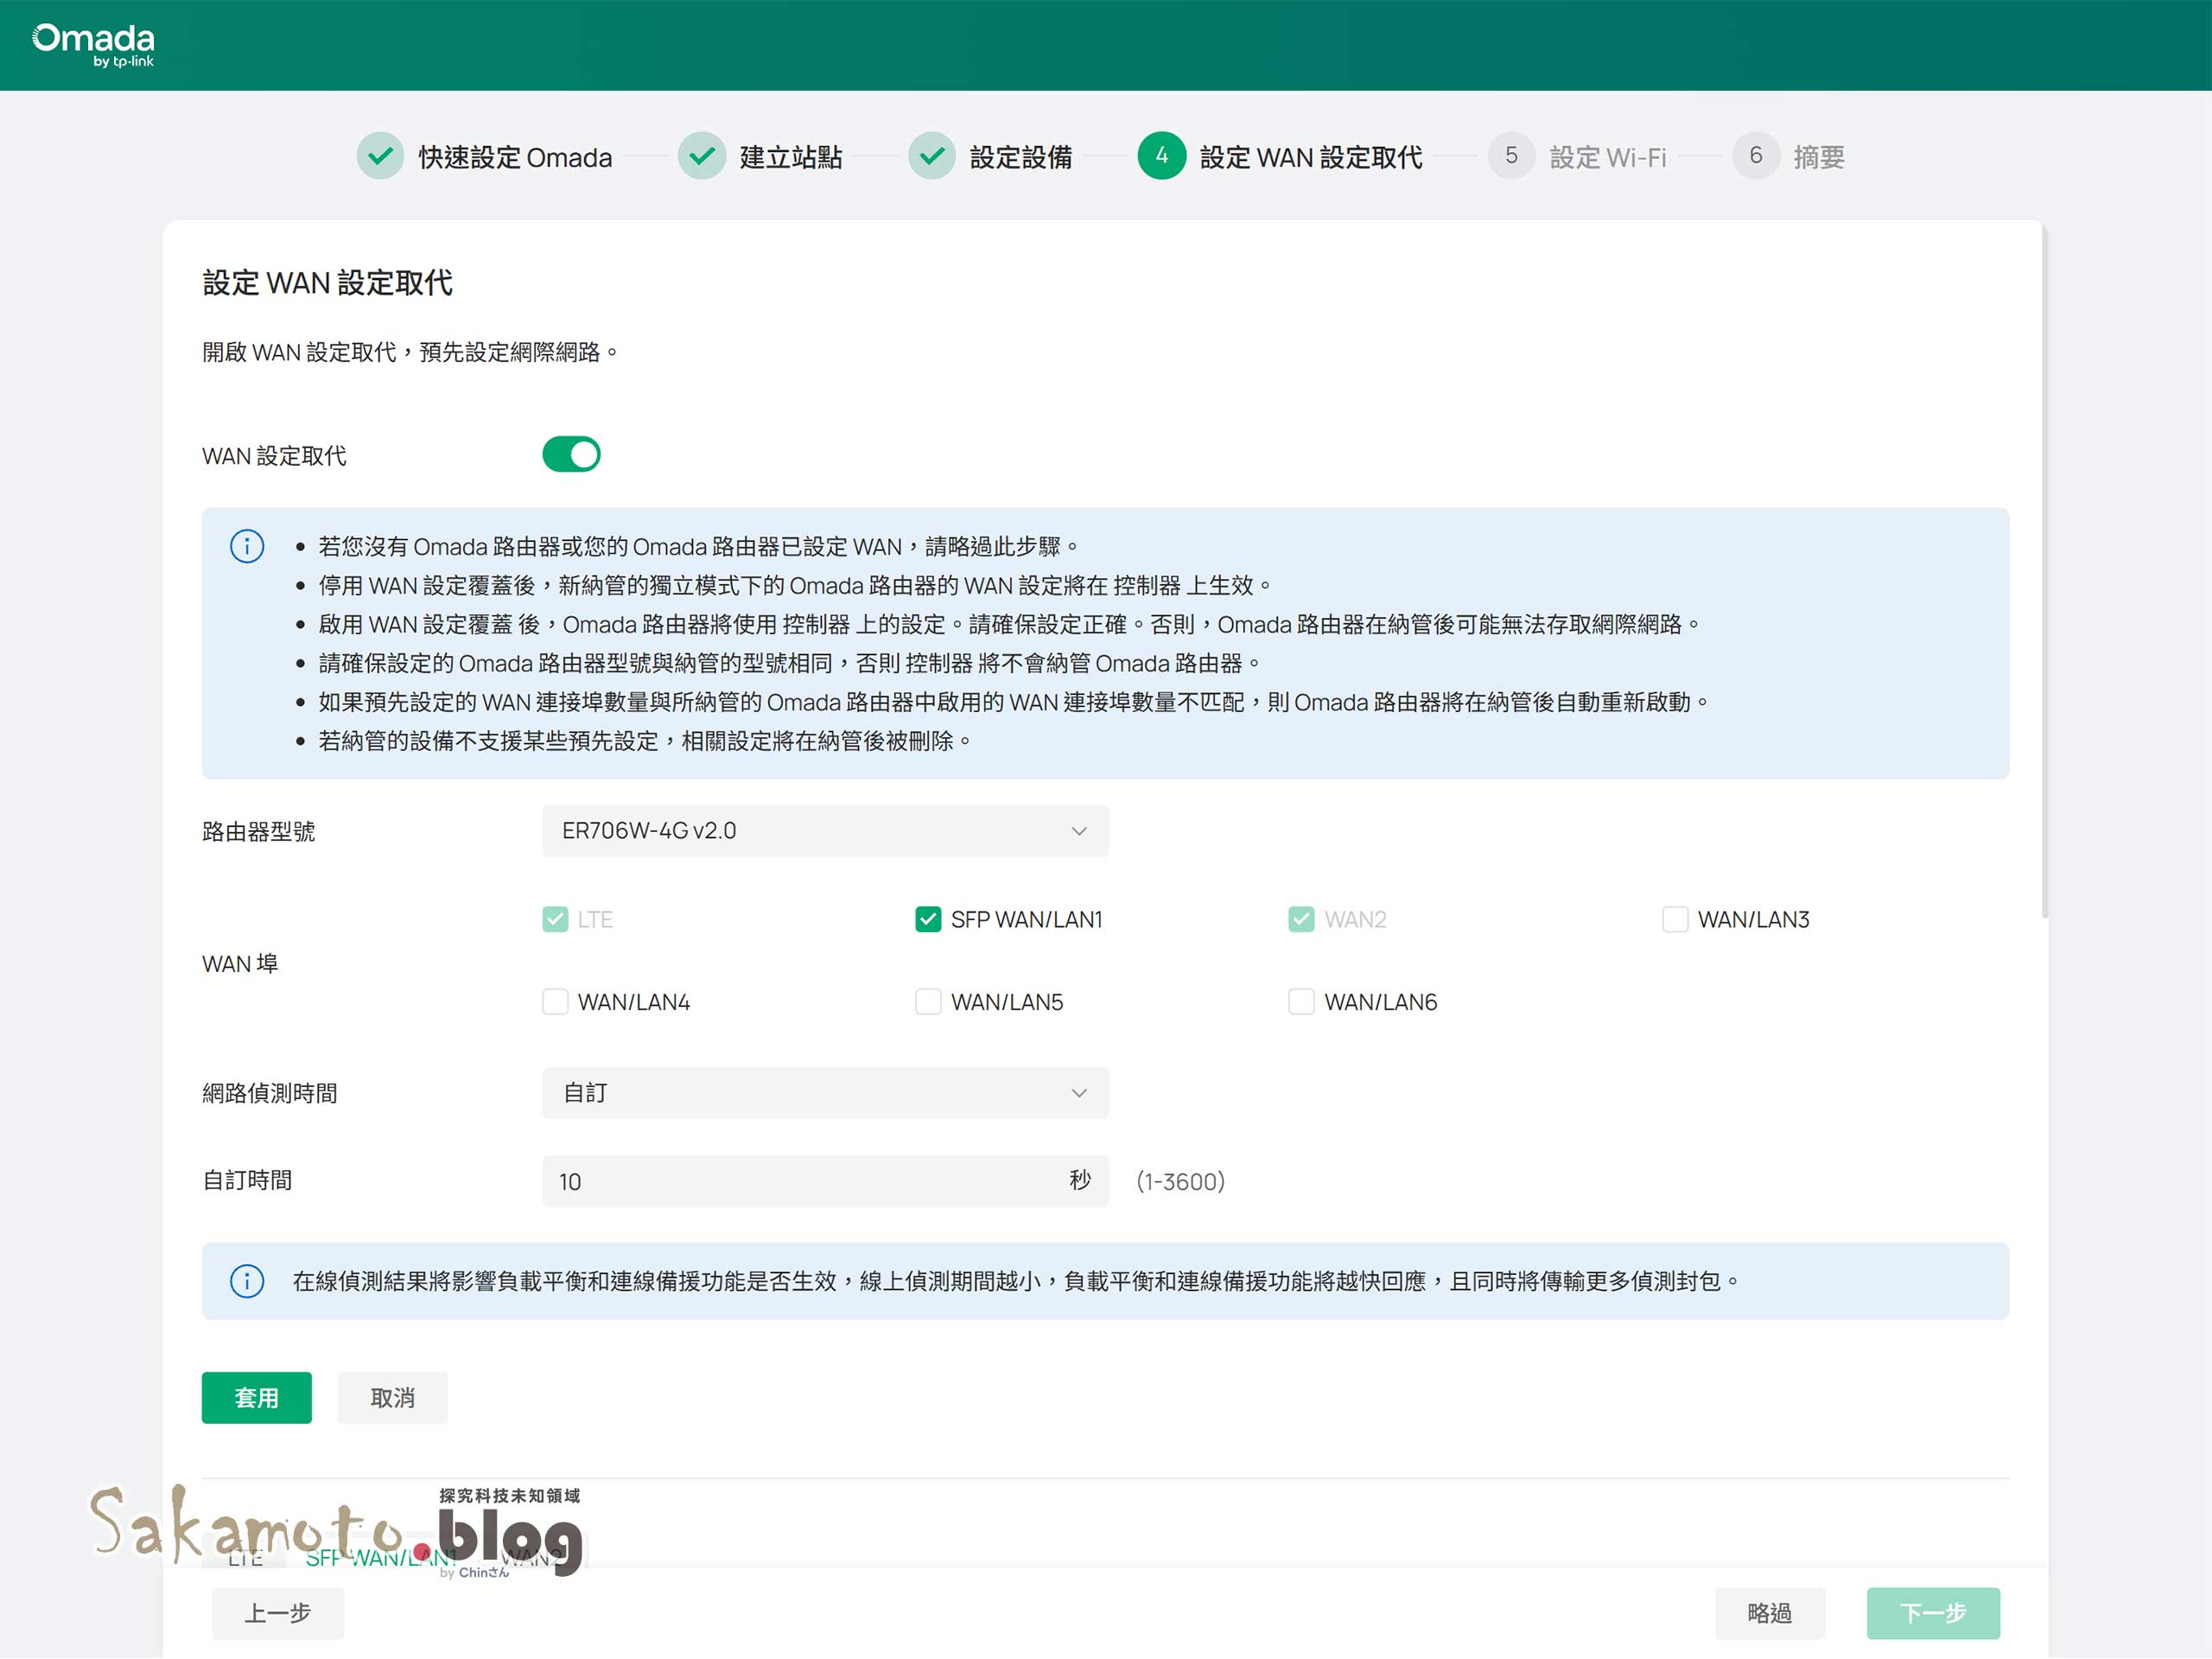Go back with the 上一步 button
Image resolution: width=2212 pixels, height=1659 pixels.
[x=278, y=1613]
